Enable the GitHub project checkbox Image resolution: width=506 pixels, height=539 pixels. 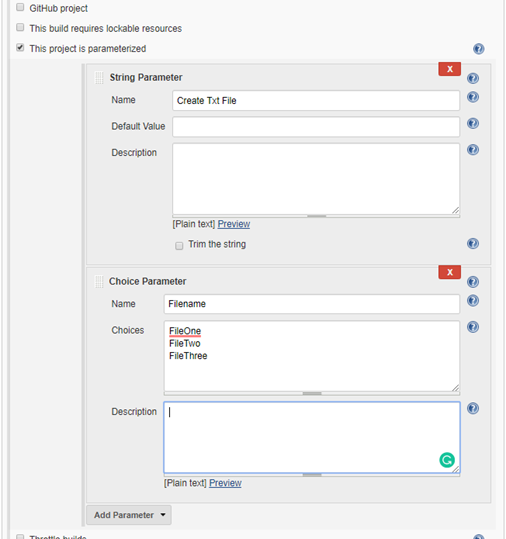20,7
